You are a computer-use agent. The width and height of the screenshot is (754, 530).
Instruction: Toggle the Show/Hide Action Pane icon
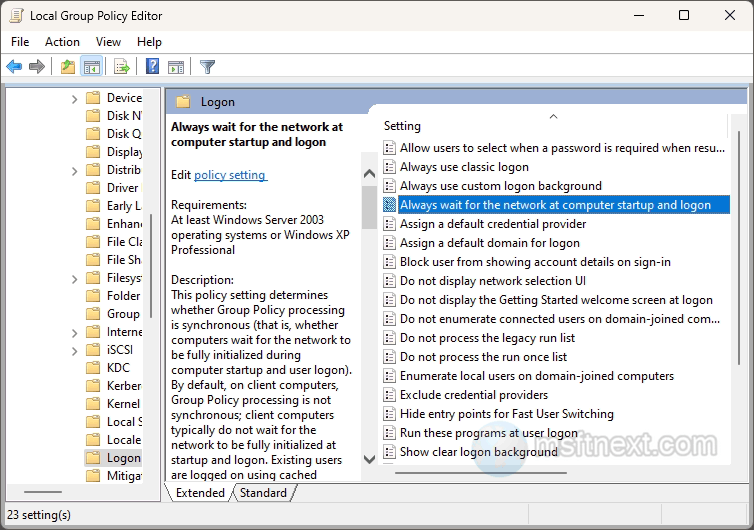pyautogui.click(x=176, y=67)
